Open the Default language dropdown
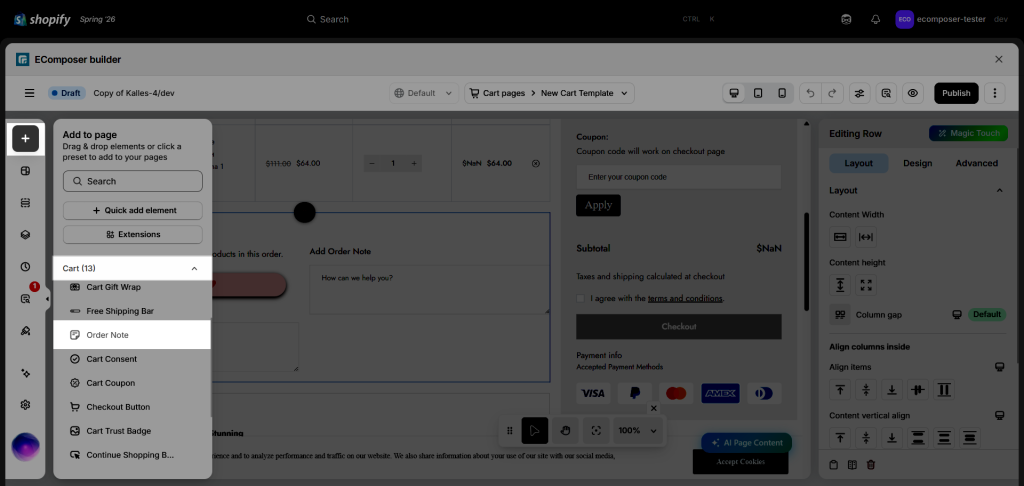1024x486 pixels. [424, 93]
